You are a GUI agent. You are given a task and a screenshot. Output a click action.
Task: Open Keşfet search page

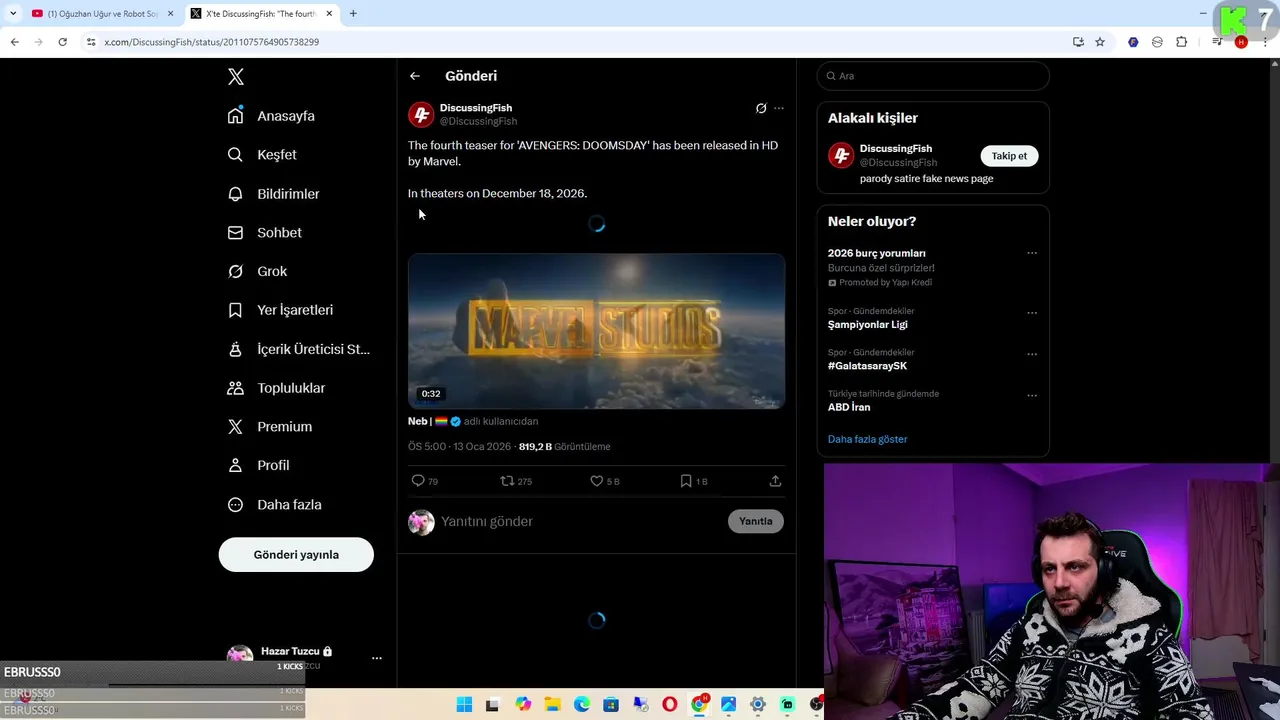262,155
